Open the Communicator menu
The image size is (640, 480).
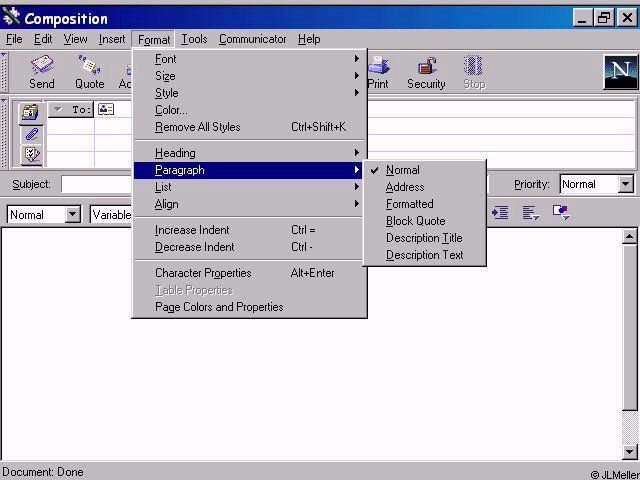tap(252, 39)
